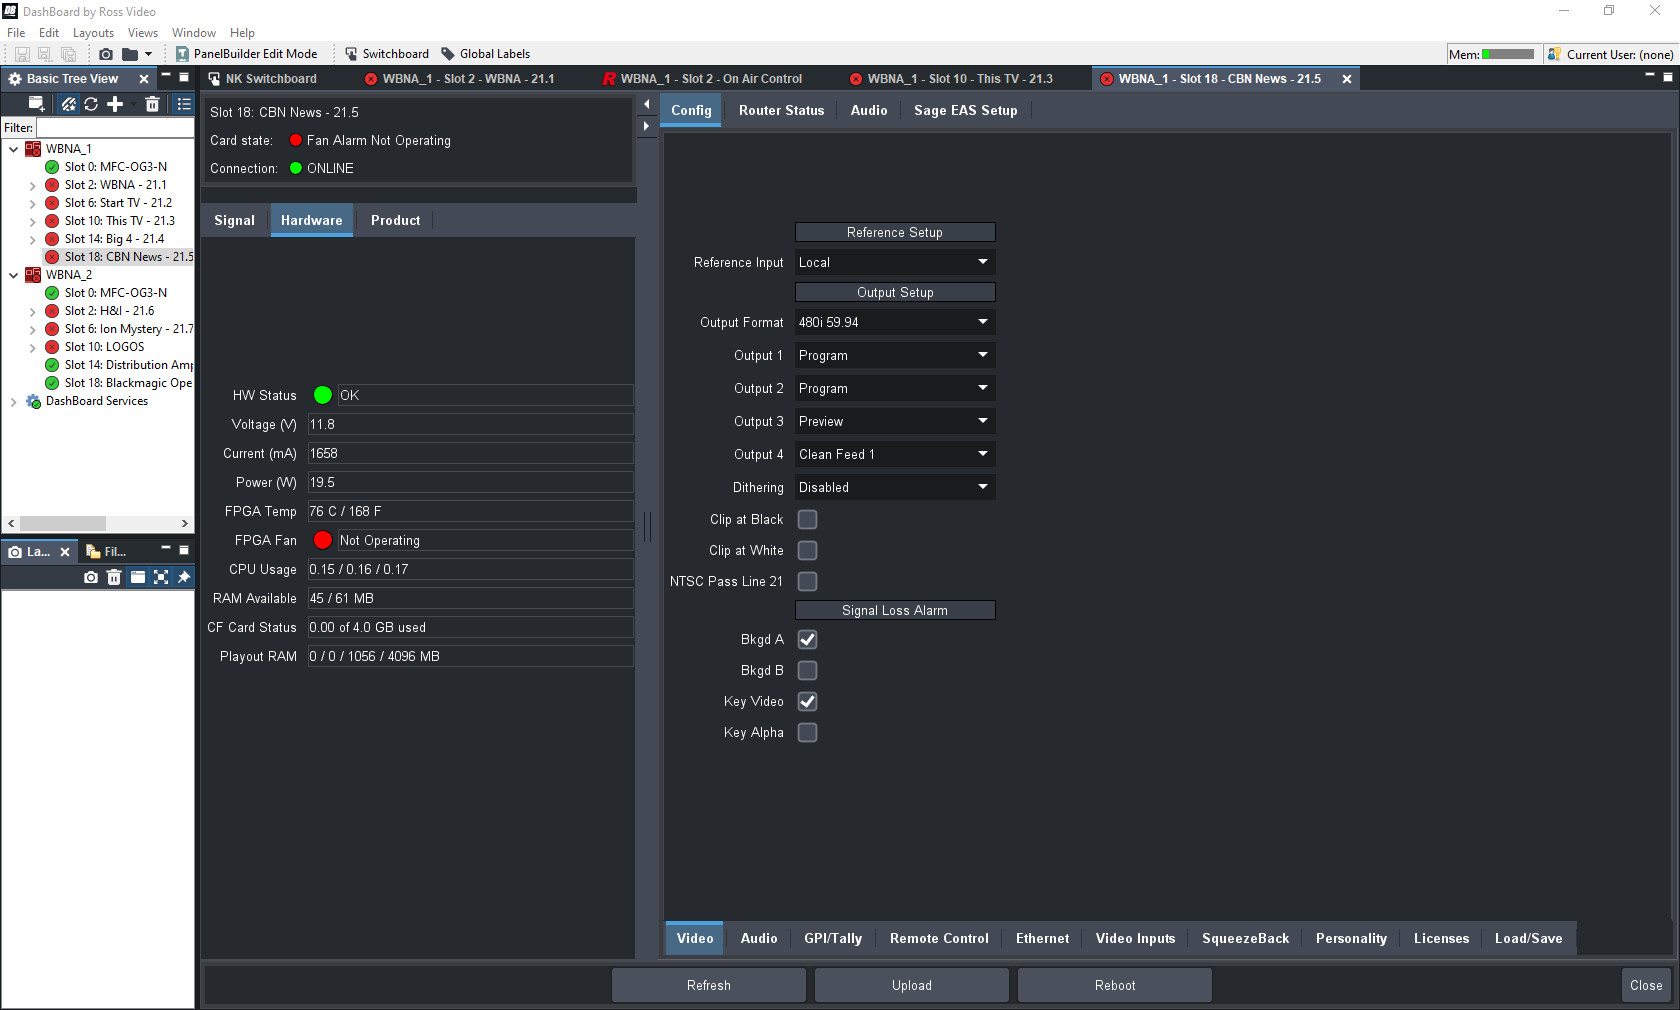Viewport: 1680px width, 1010px height.
Task: Click the Mem usage progress bar
Action: pos(1508,54)
